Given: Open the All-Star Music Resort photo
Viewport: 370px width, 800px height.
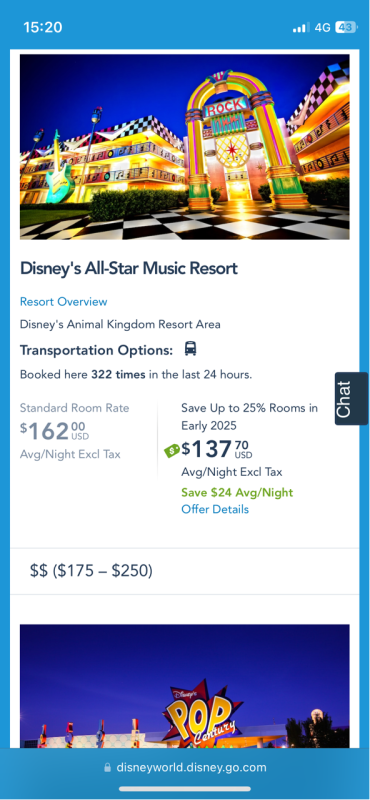Looking at the screenshot, I should (185, 147).
